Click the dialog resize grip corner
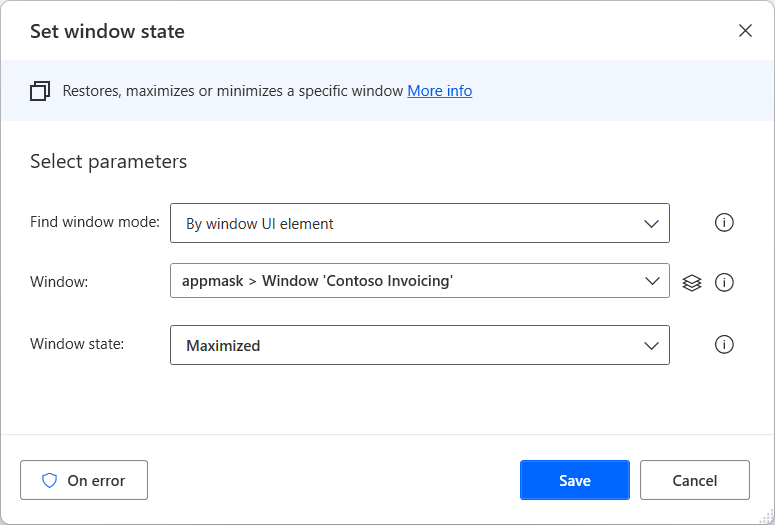The width and height of the screenshot is (775, 525). pyautogui.click(x=767, y=517)
